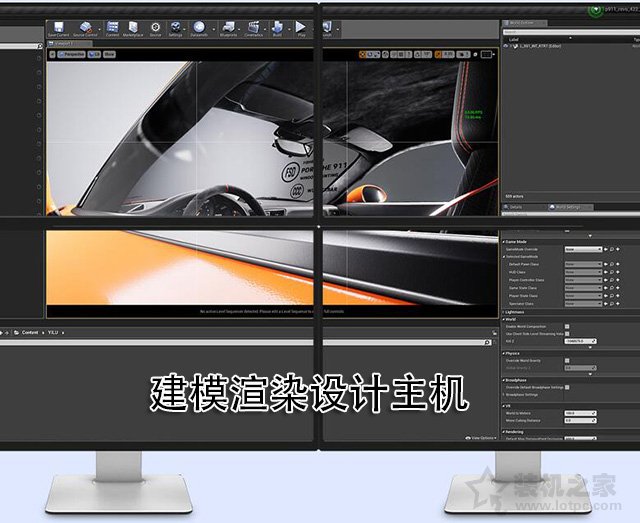Open the viewport options arrow menu
This screenshot has height=523, width=640.
click(x=52, y=54)
